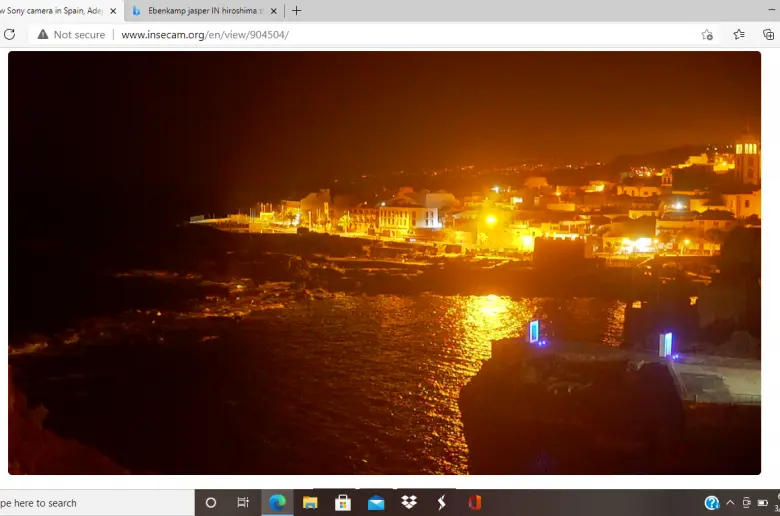Open the Favorites list icon

pos(739,34)
